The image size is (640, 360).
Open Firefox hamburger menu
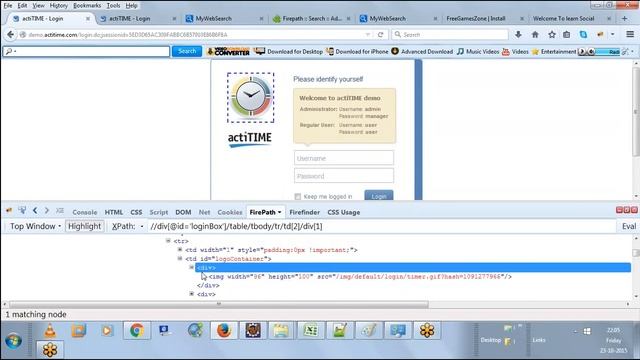630,35
